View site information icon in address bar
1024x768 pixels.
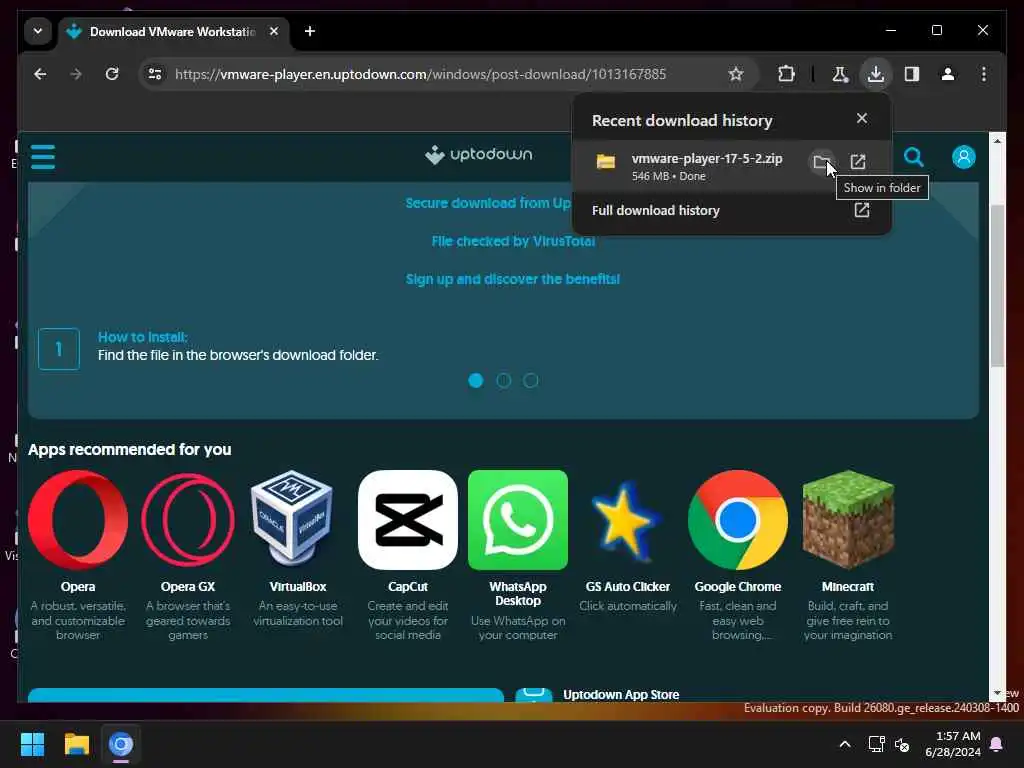point(155,74)
